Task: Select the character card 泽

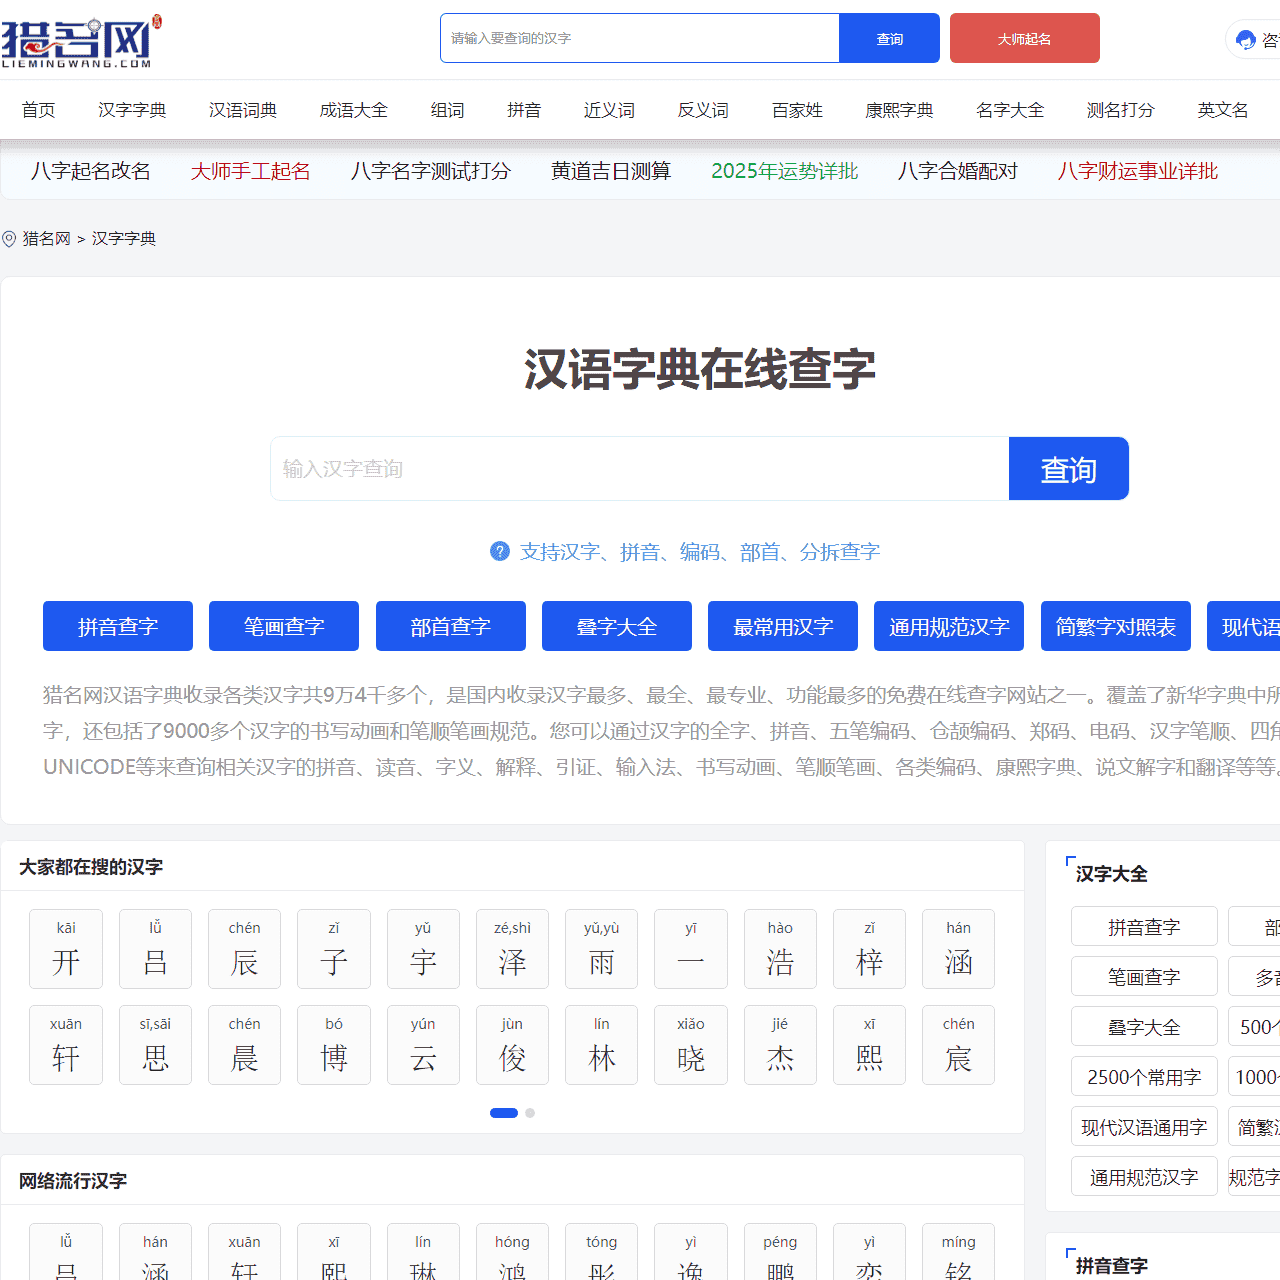Action: point(512,948)
